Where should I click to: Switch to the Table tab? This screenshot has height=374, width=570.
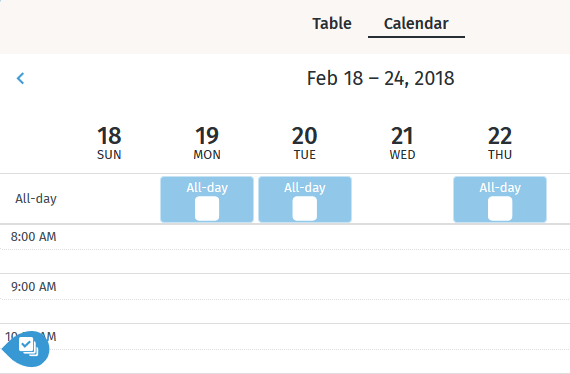point(332,24)
